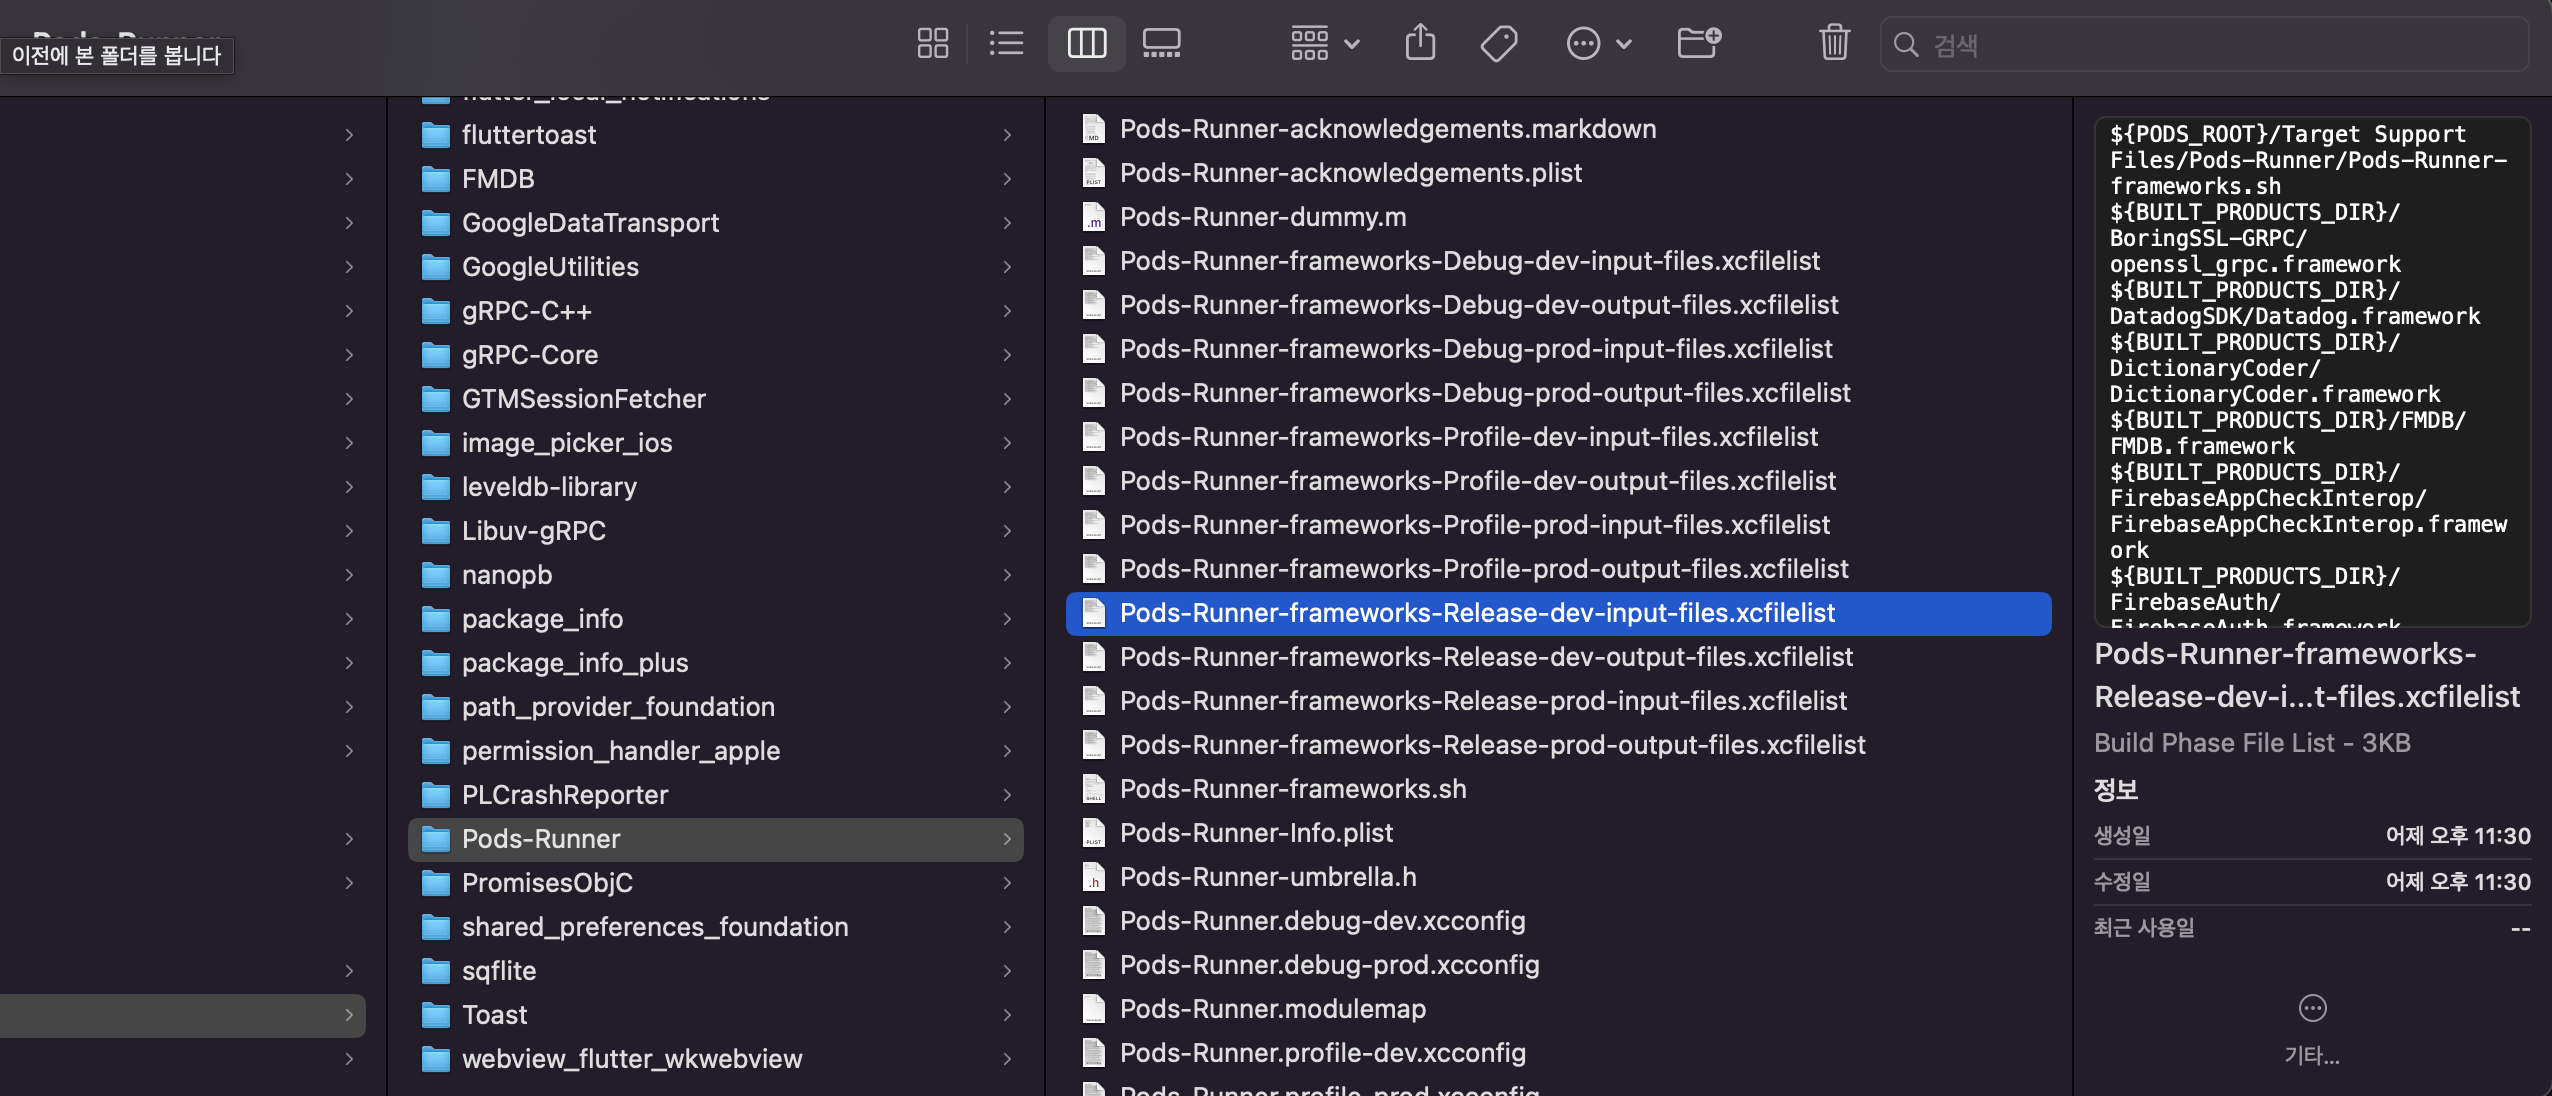Select the gRPC-Core folder
The width and height of the screenshot is (2552, 1096).
pos(715,355)
